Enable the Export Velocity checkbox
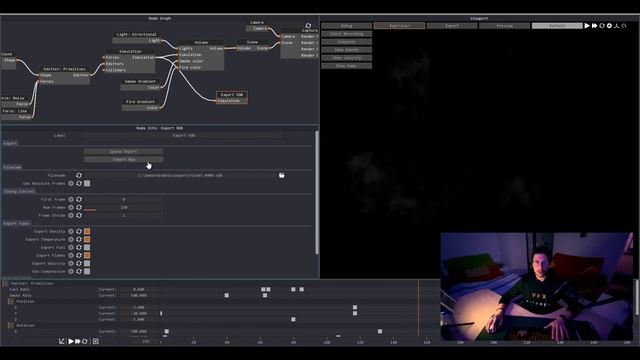 87,263
